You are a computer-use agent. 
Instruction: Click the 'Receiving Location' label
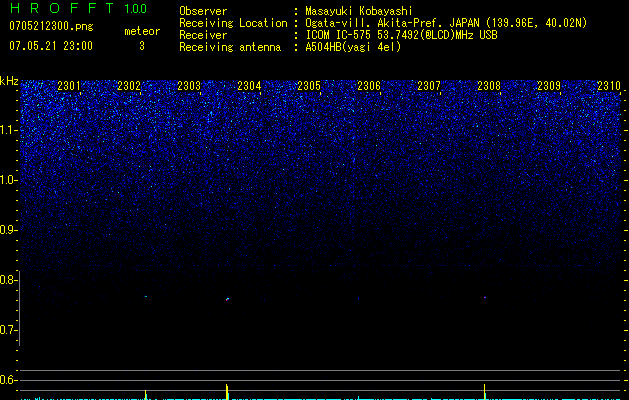coord(233,23)
